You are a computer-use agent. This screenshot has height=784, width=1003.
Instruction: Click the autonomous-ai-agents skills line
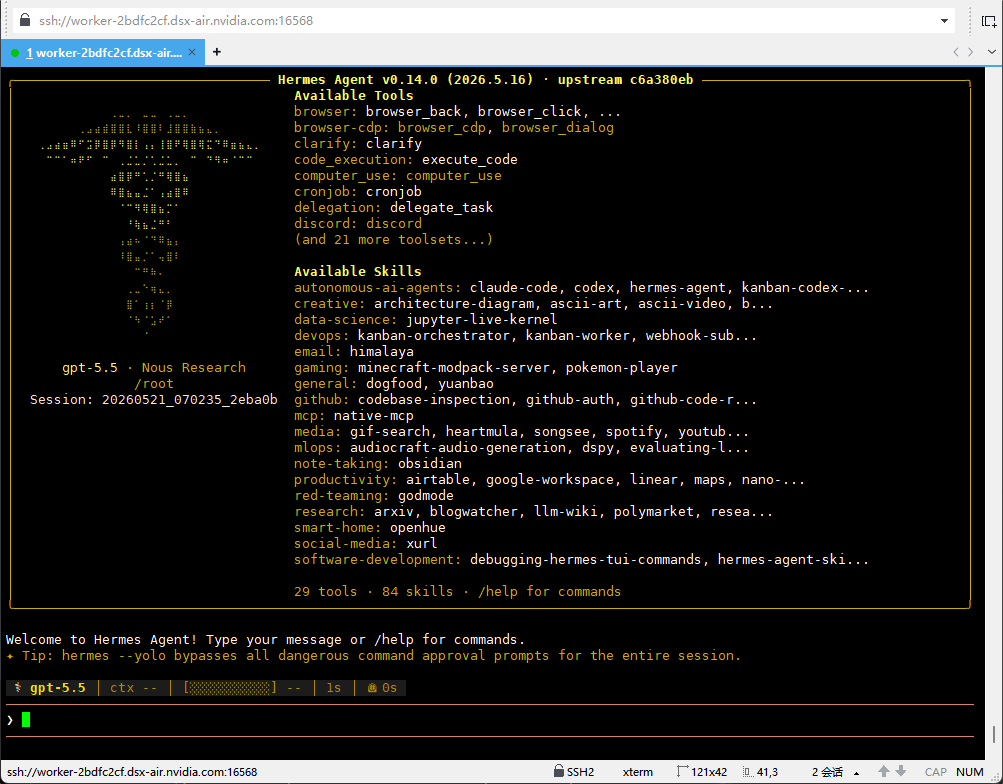click(x=581, y=287)
